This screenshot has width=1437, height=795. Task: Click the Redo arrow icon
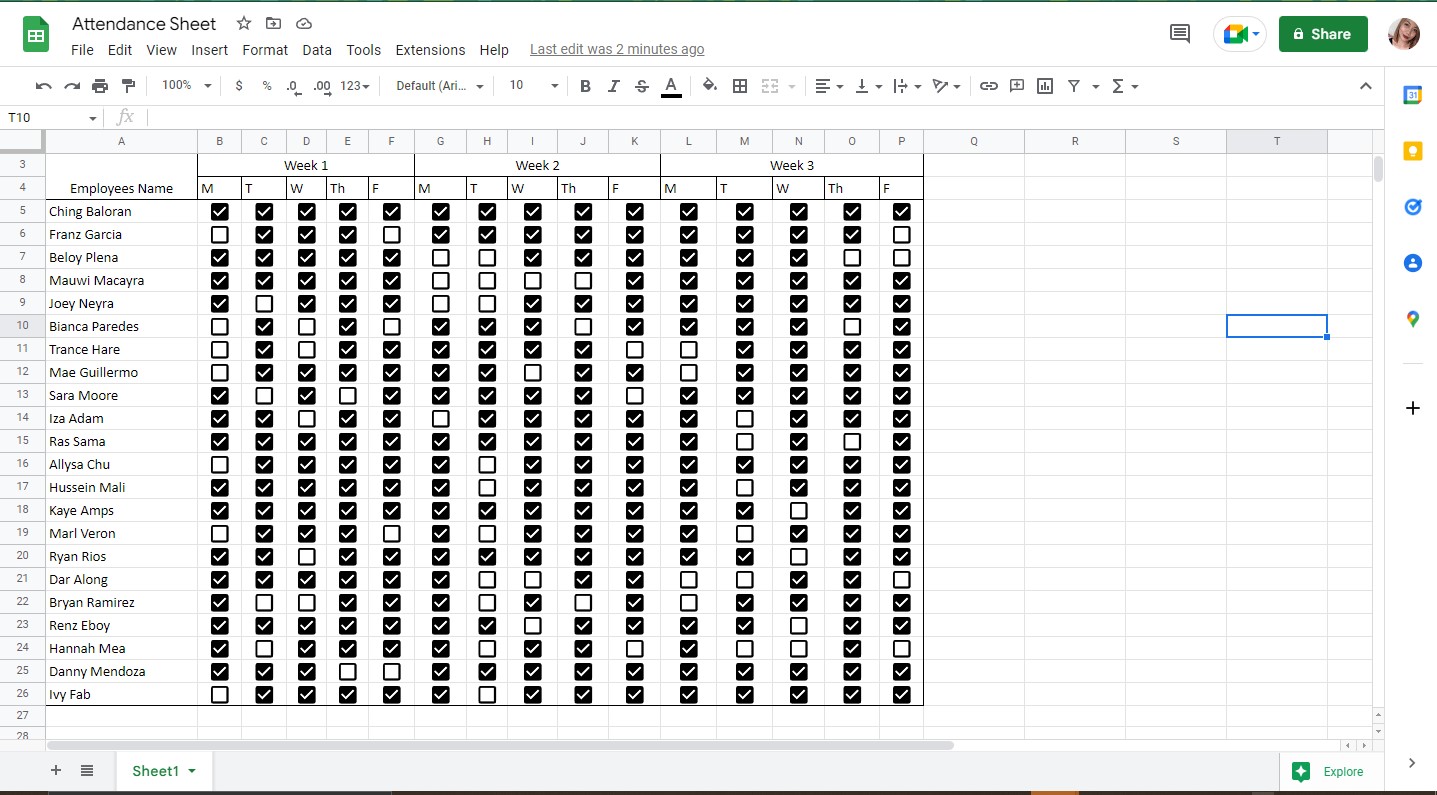tap(72, 86)
